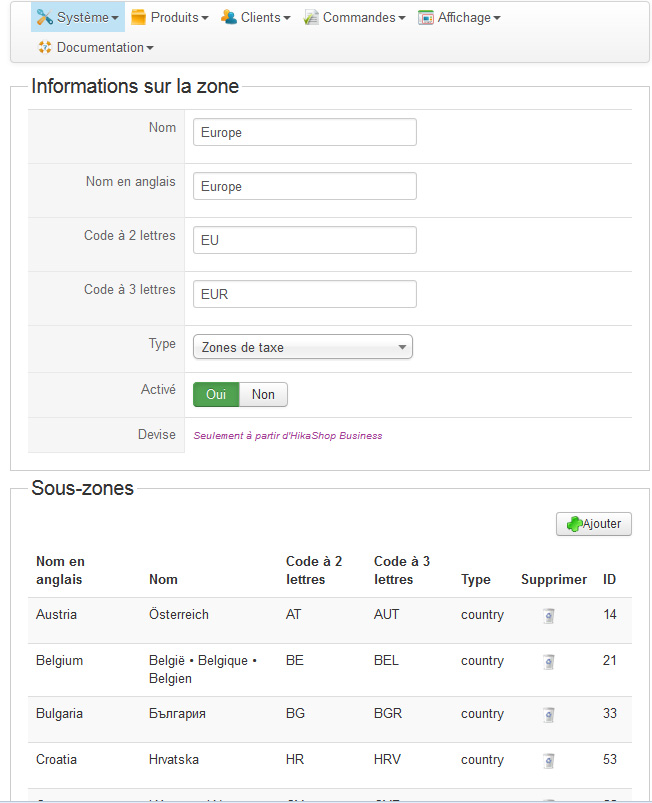
Task: Delete the Austria subzone with trash icon
Action: (548, 616)
